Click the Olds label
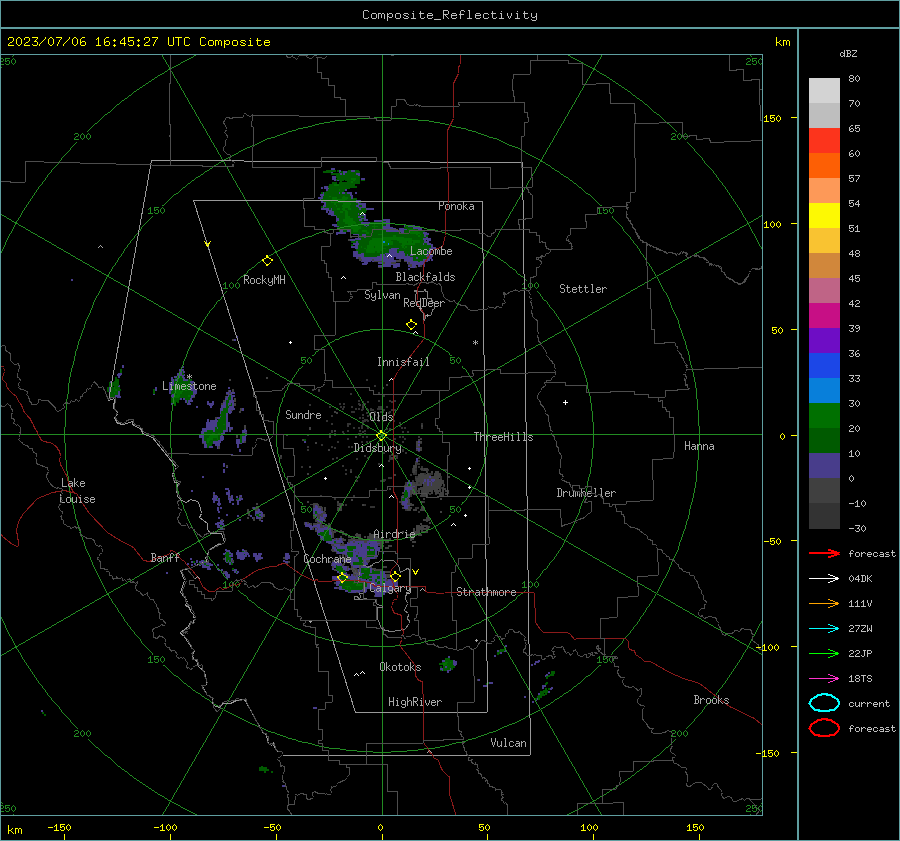 tap(381, 416)
